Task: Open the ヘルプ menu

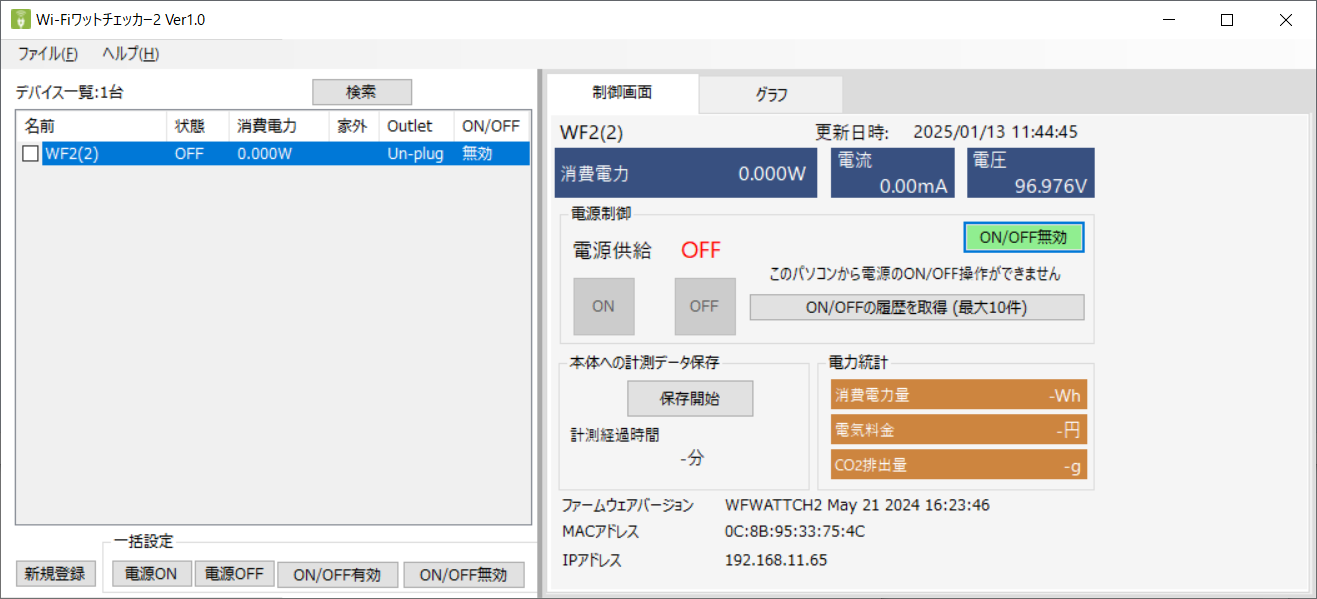Action: click(x=130, y=54)
